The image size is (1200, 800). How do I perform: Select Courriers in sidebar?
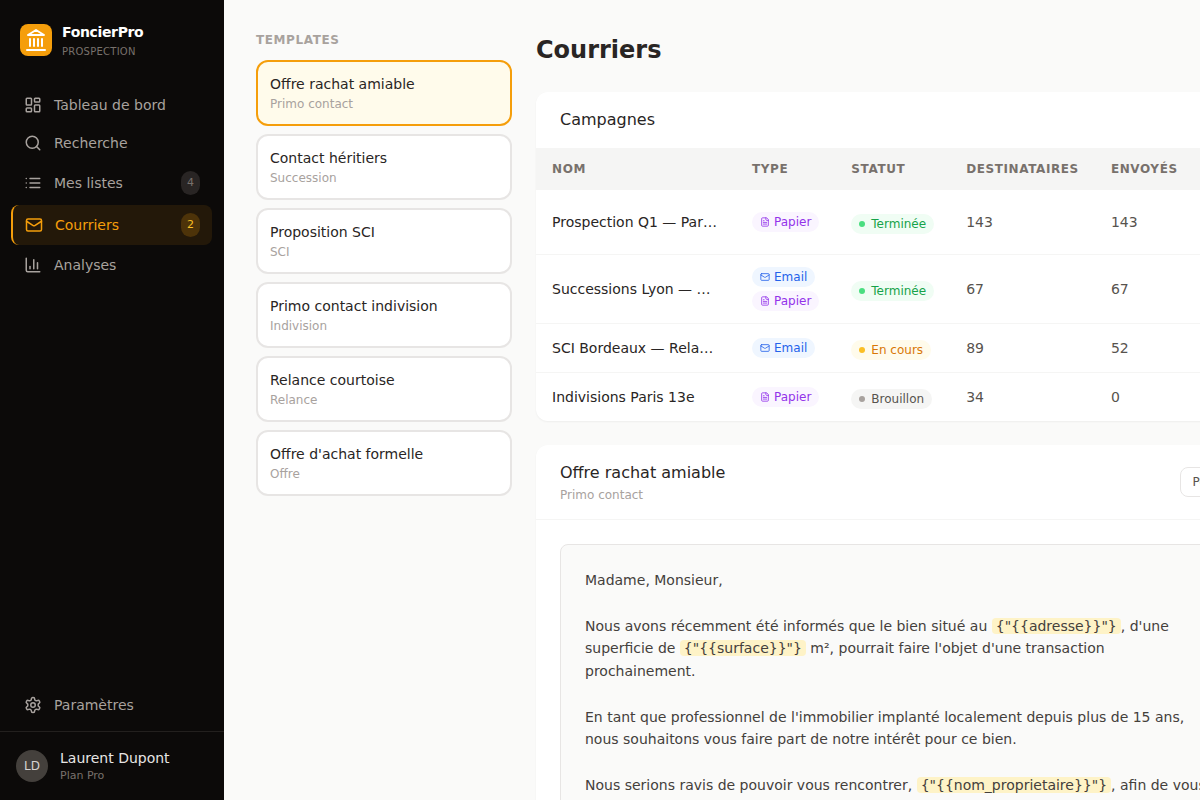(112, 225)
